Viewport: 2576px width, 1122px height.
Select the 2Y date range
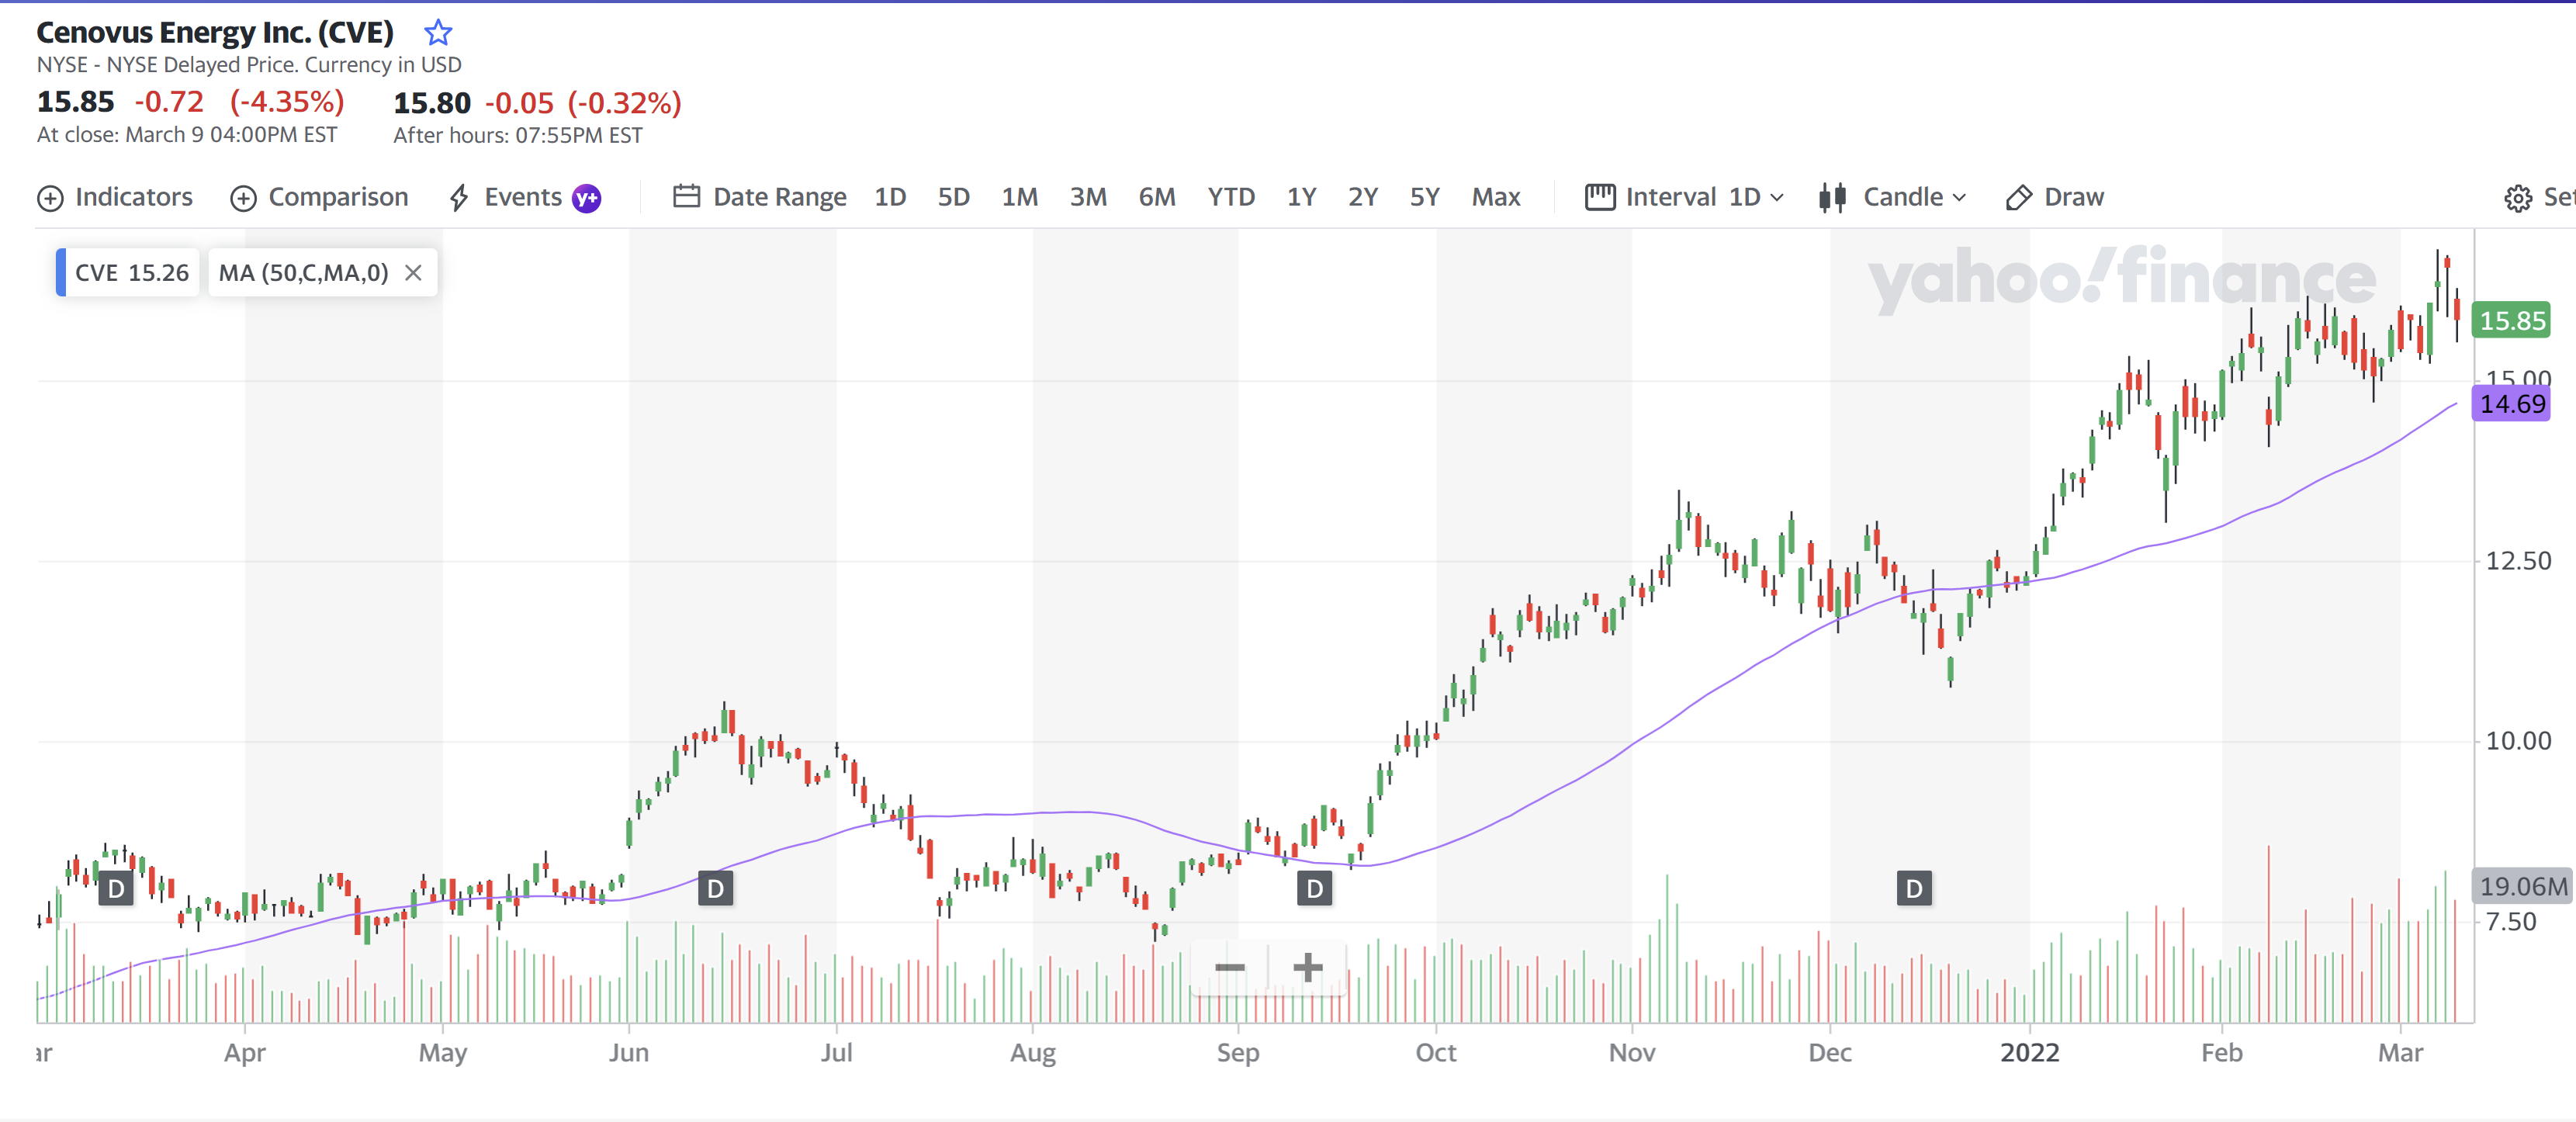(x=1363, y=197)
